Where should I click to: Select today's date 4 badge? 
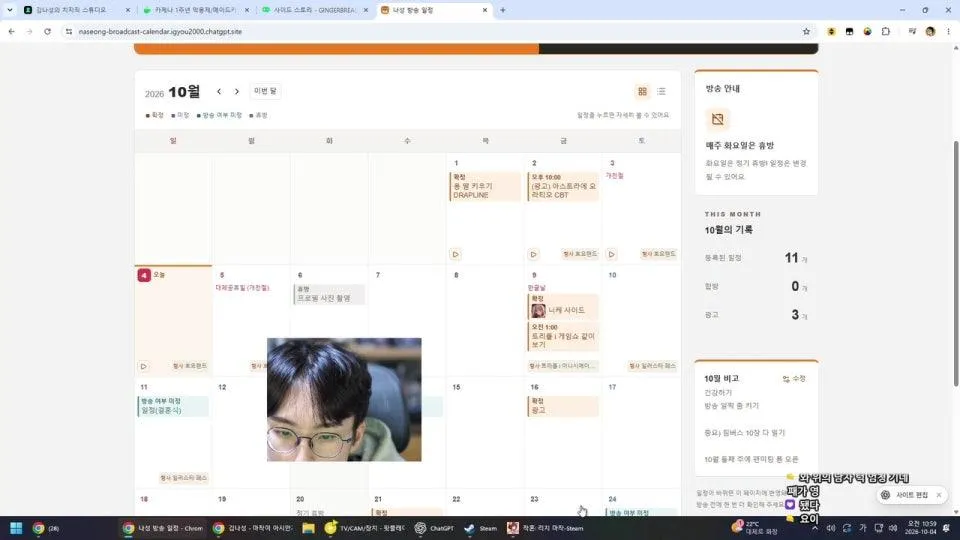144,276
